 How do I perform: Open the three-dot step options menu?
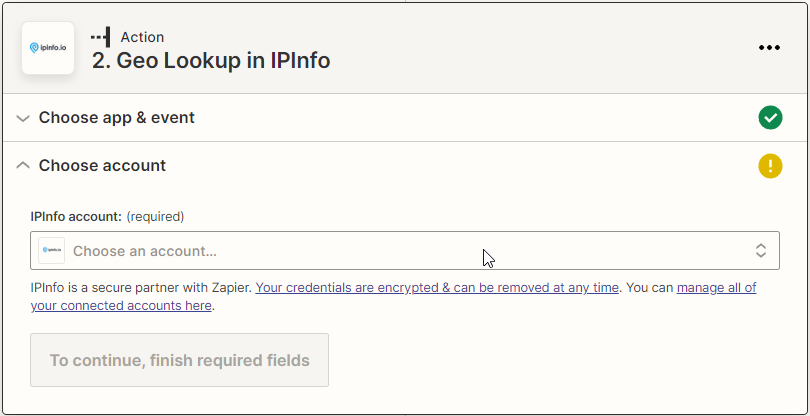[768, 48]
